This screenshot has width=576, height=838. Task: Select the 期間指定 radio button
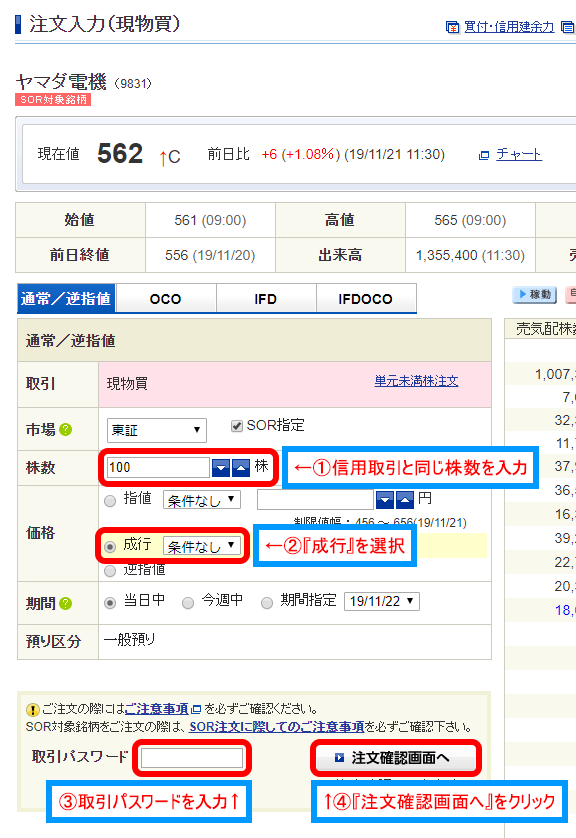coord(267,603)
